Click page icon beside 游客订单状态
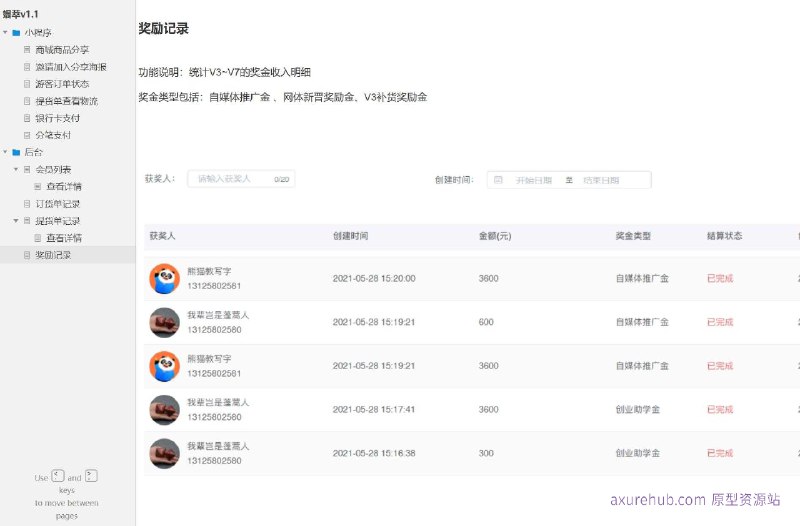The height and width of the screenshot is (526, 800). point(27,84)
